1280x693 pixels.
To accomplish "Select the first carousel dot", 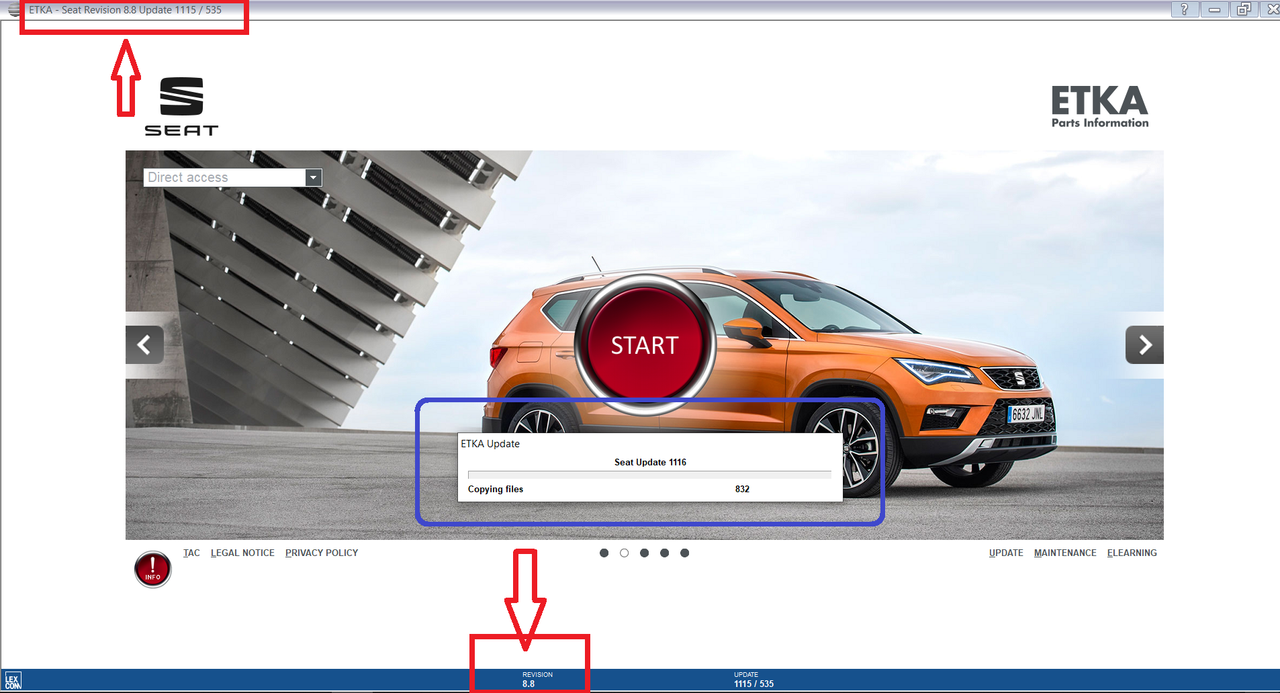I will pos(604,553).
